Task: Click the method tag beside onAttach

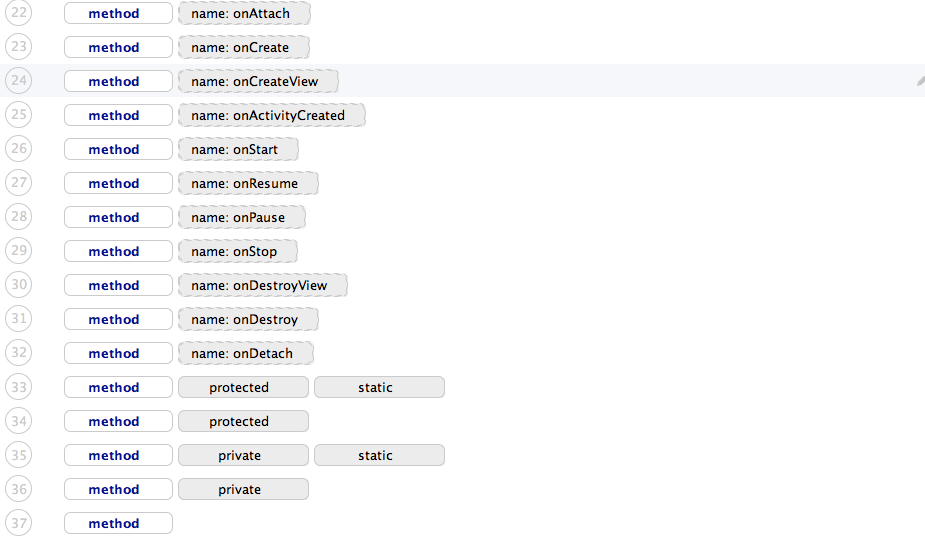Action: [x=119, y=14]
